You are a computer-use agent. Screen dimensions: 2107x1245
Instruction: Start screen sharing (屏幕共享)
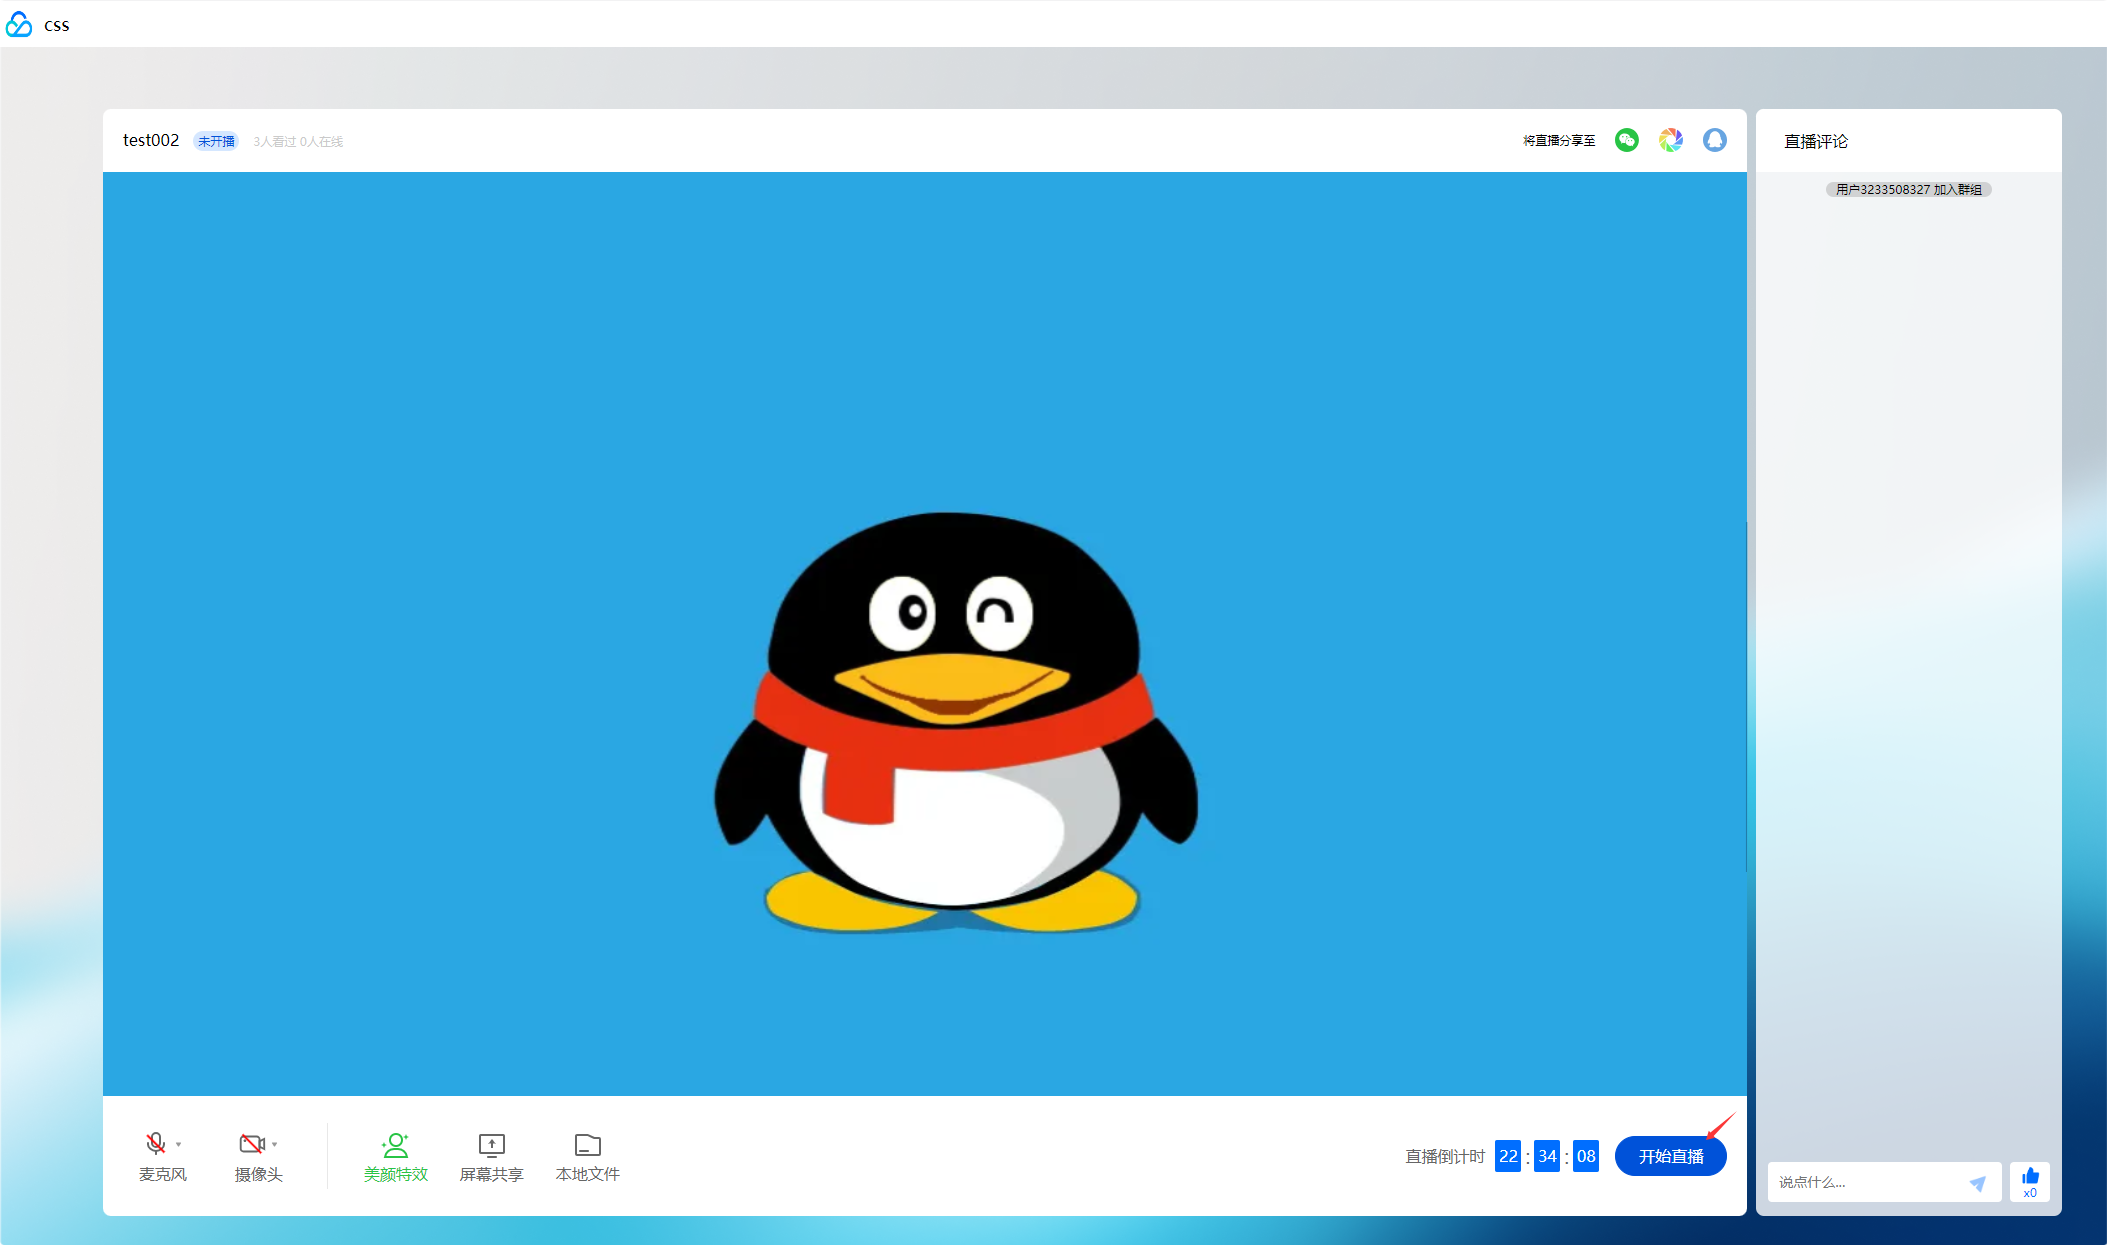[x=492, y=1158]
